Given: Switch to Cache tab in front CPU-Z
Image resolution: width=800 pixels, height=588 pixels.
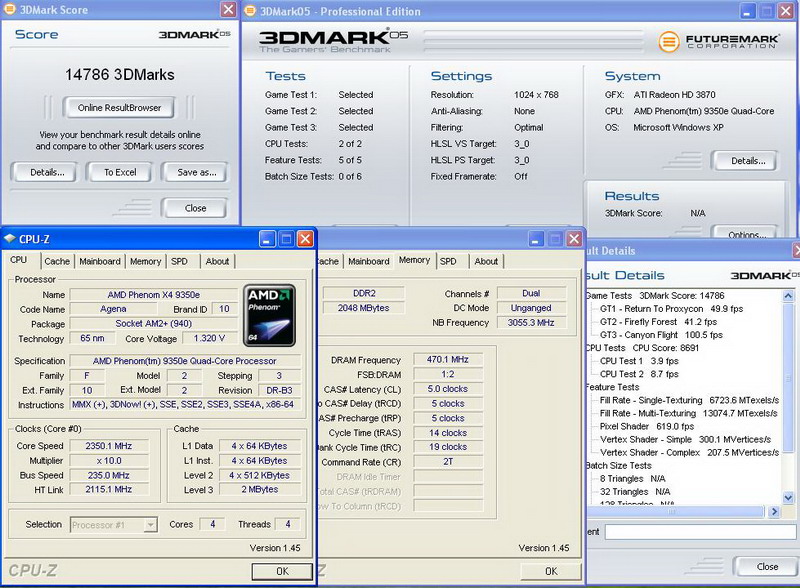Looking at the screenshot, I should click(57, 261).
